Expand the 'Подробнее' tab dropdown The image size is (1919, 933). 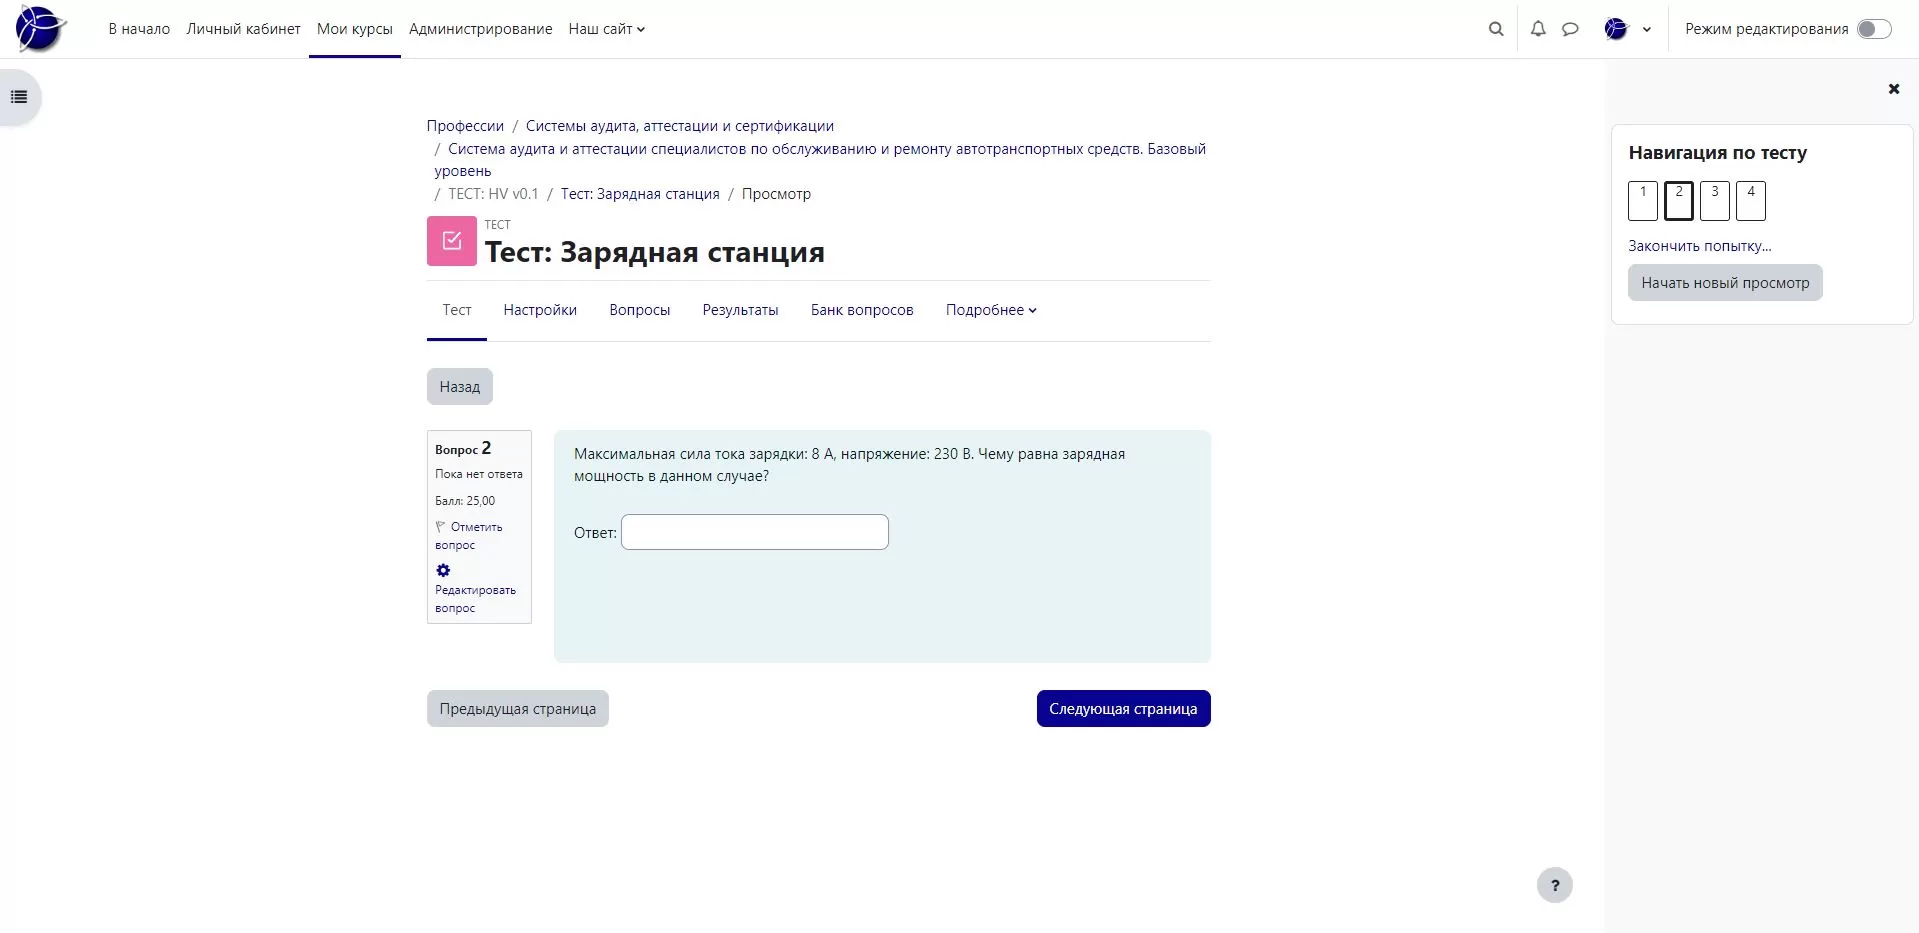pos(991,310)
